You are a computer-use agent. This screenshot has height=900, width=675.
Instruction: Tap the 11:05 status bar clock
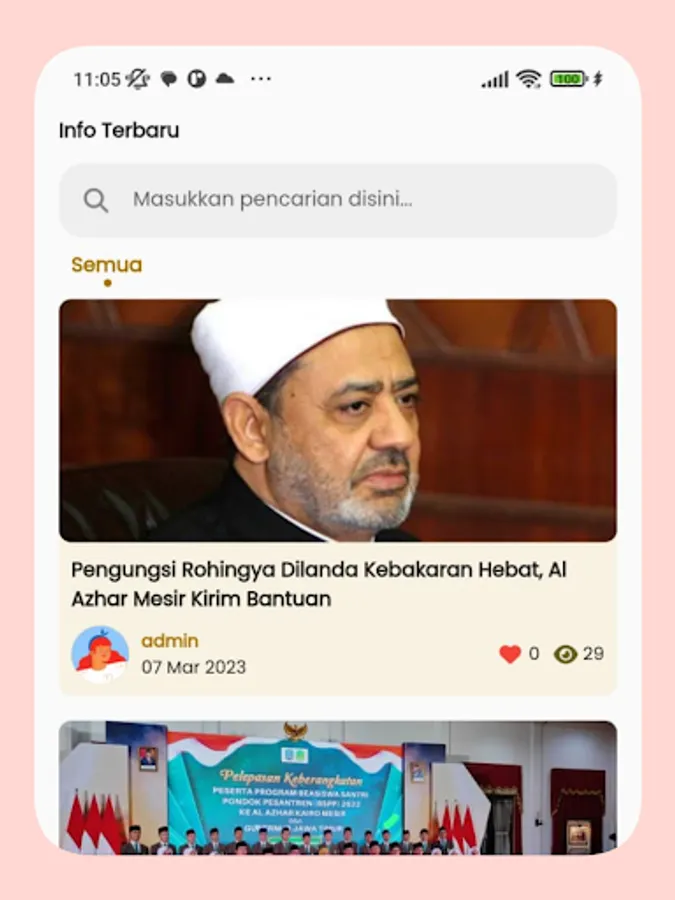click(97, 79)
